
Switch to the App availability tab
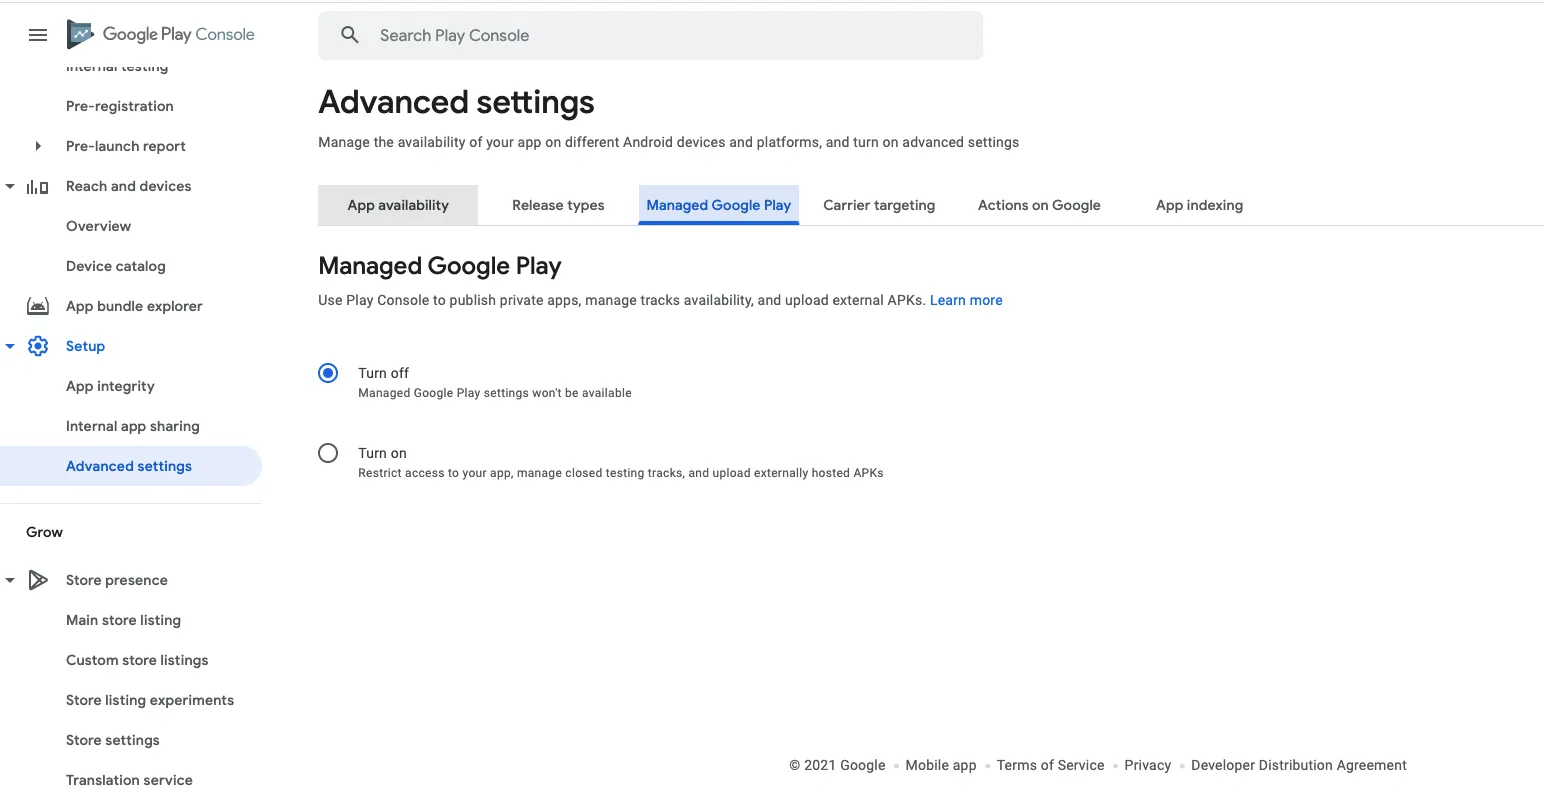tap(398, 205)
